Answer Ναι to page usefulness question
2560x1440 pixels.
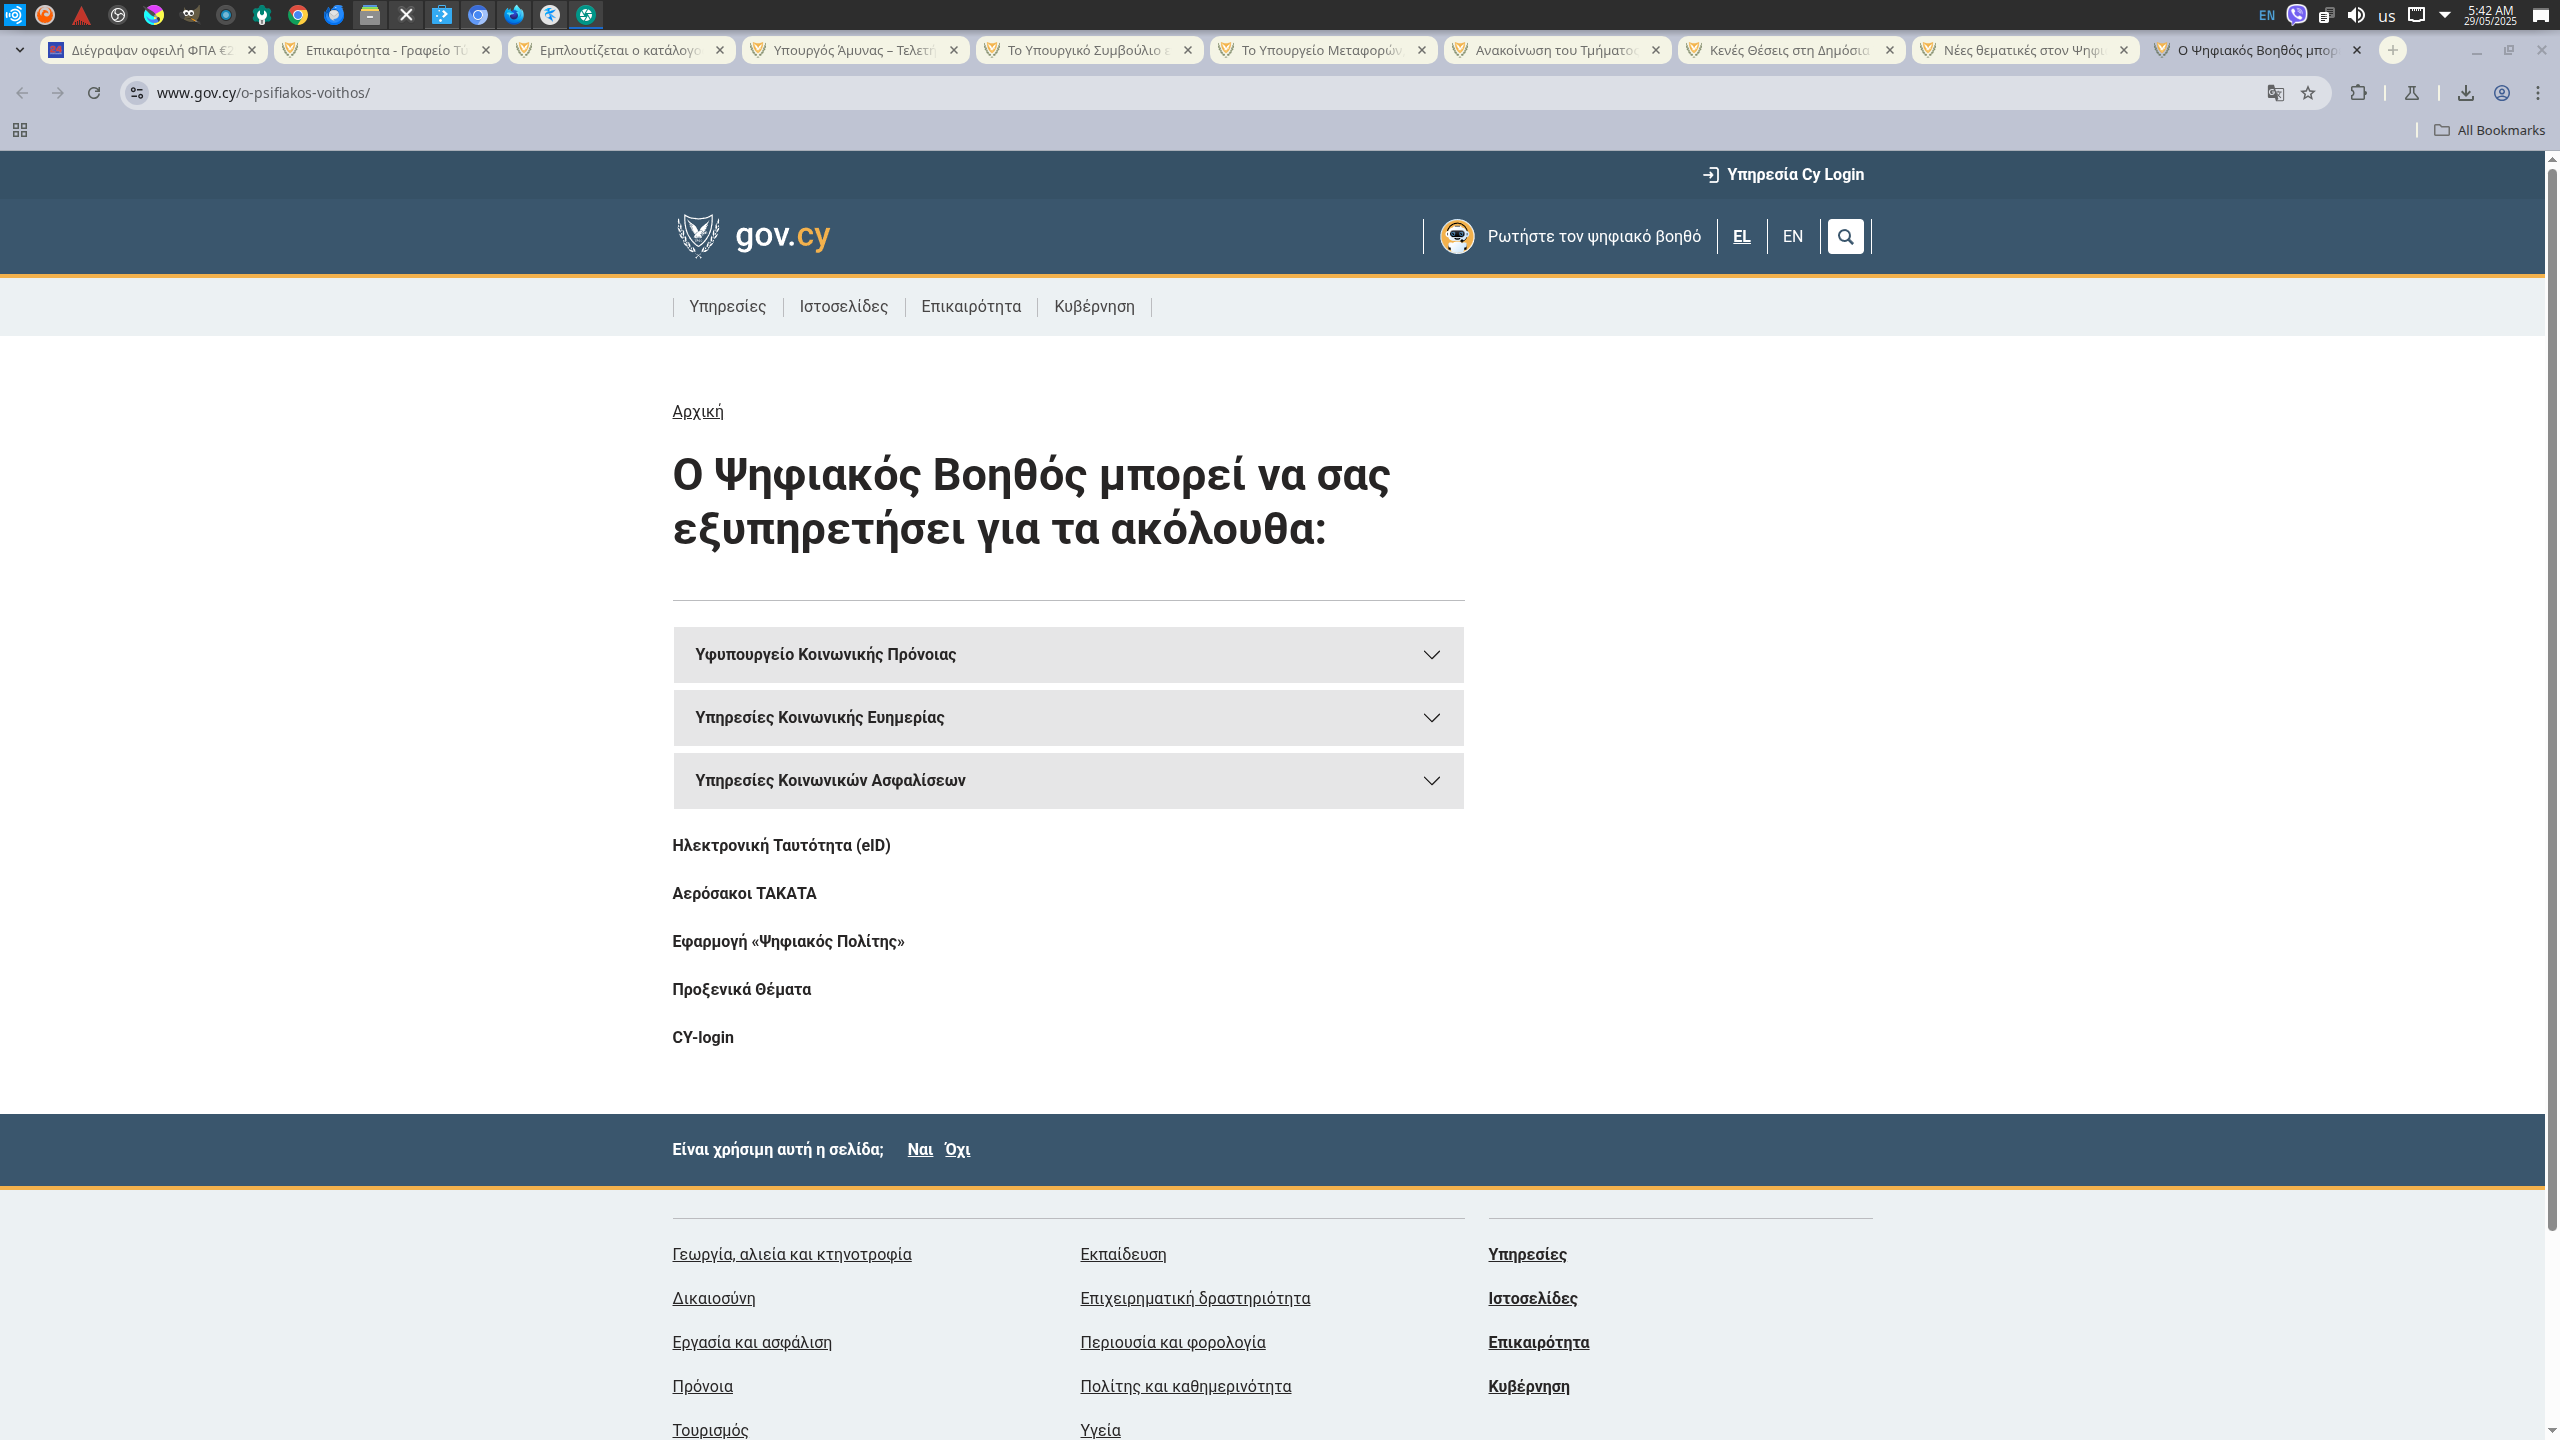pos(919,1150)
